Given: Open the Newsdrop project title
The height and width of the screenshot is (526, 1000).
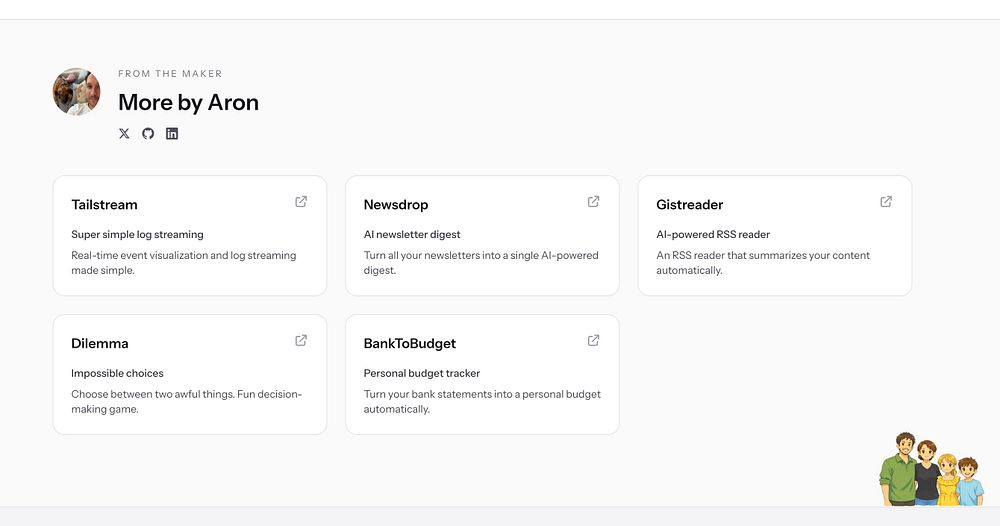Looking at the screenshot, I should 396,205.
